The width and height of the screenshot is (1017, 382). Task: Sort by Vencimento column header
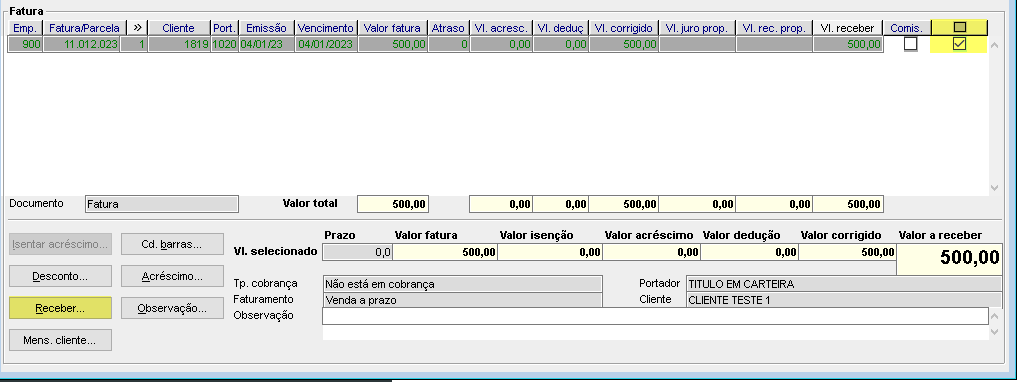[326, 28]
